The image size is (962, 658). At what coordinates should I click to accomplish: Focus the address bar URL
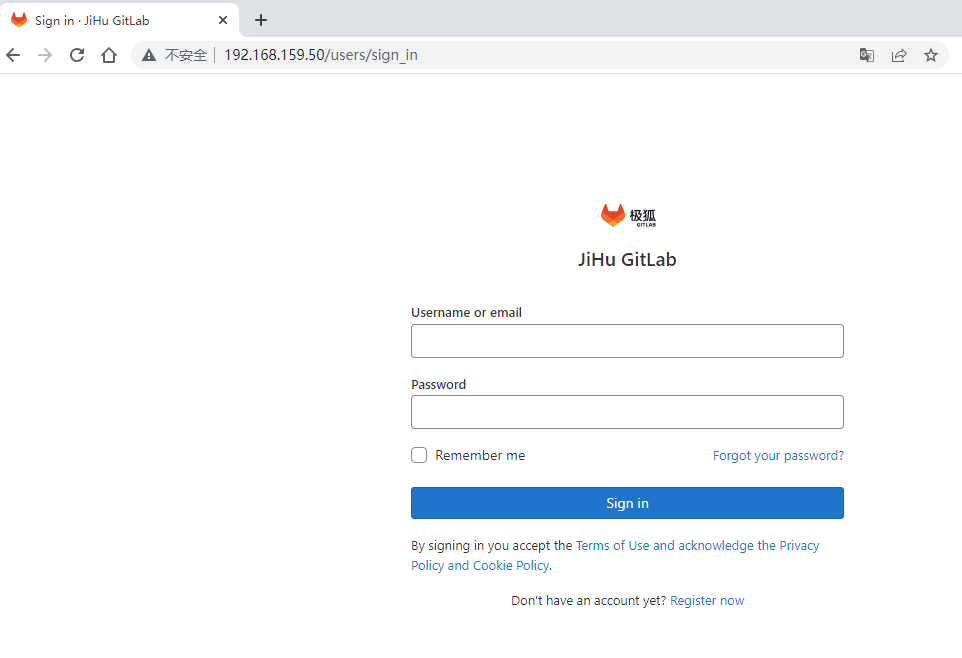click(321, 55)
